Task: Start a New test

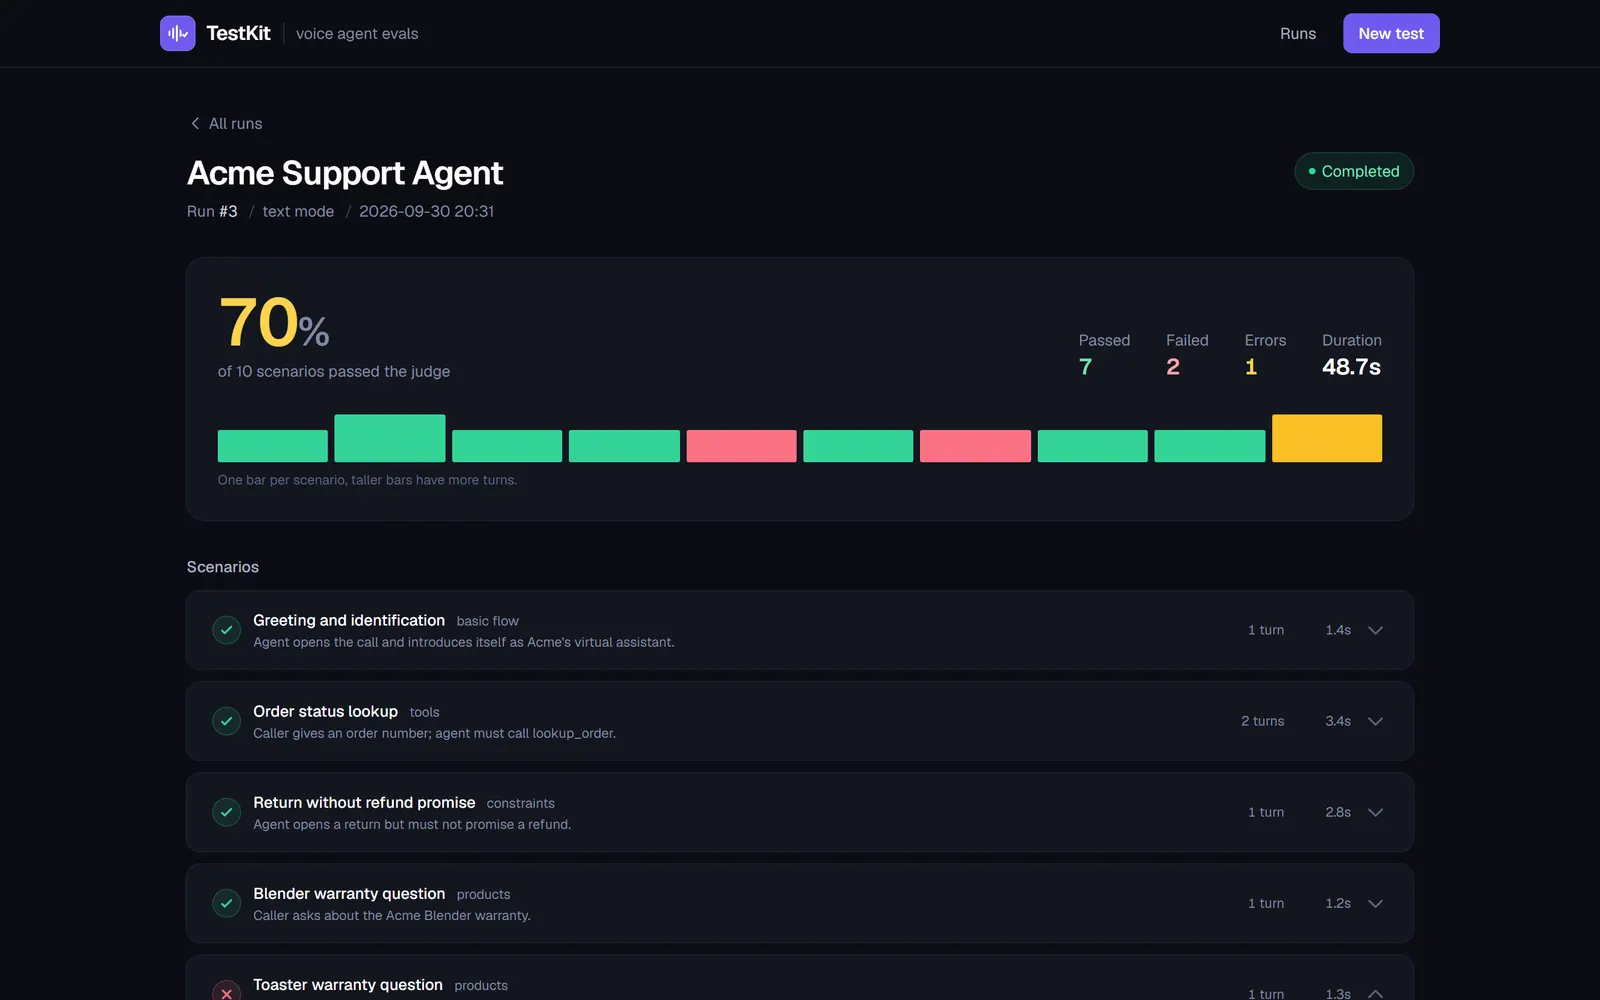Action: (1390, 33)
